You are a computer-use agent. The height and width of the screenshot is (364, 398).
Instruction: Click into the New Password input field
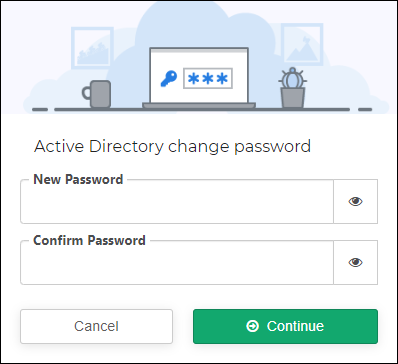pos(177,201)
